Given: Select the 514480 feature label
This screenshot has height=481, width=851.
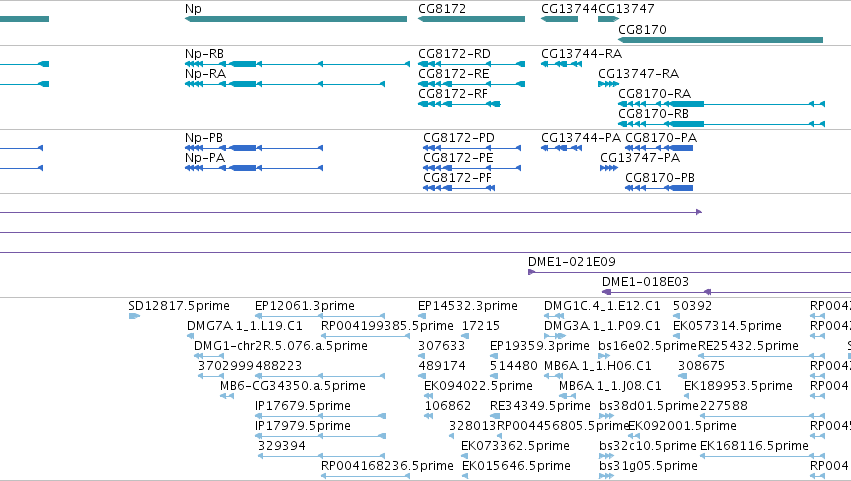Looking at the screenshot, I should 513,366.
